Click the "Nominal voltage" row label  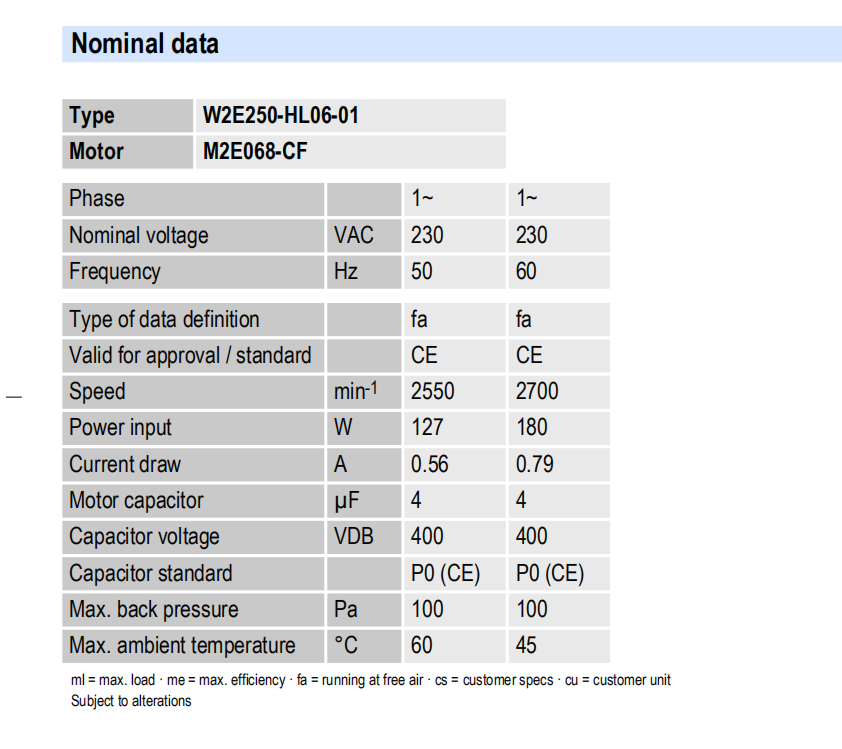coord(139,236)
